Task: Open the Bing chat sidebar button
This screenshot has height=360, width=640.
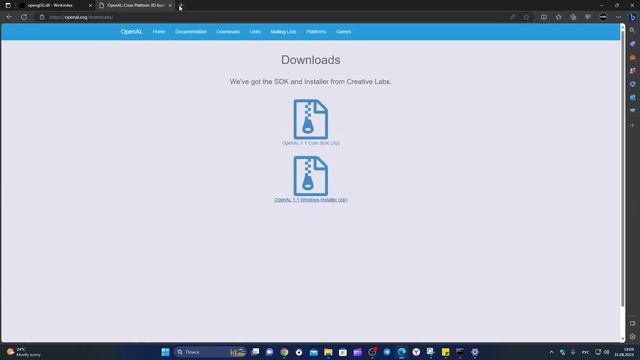Action: coord(633,17)
